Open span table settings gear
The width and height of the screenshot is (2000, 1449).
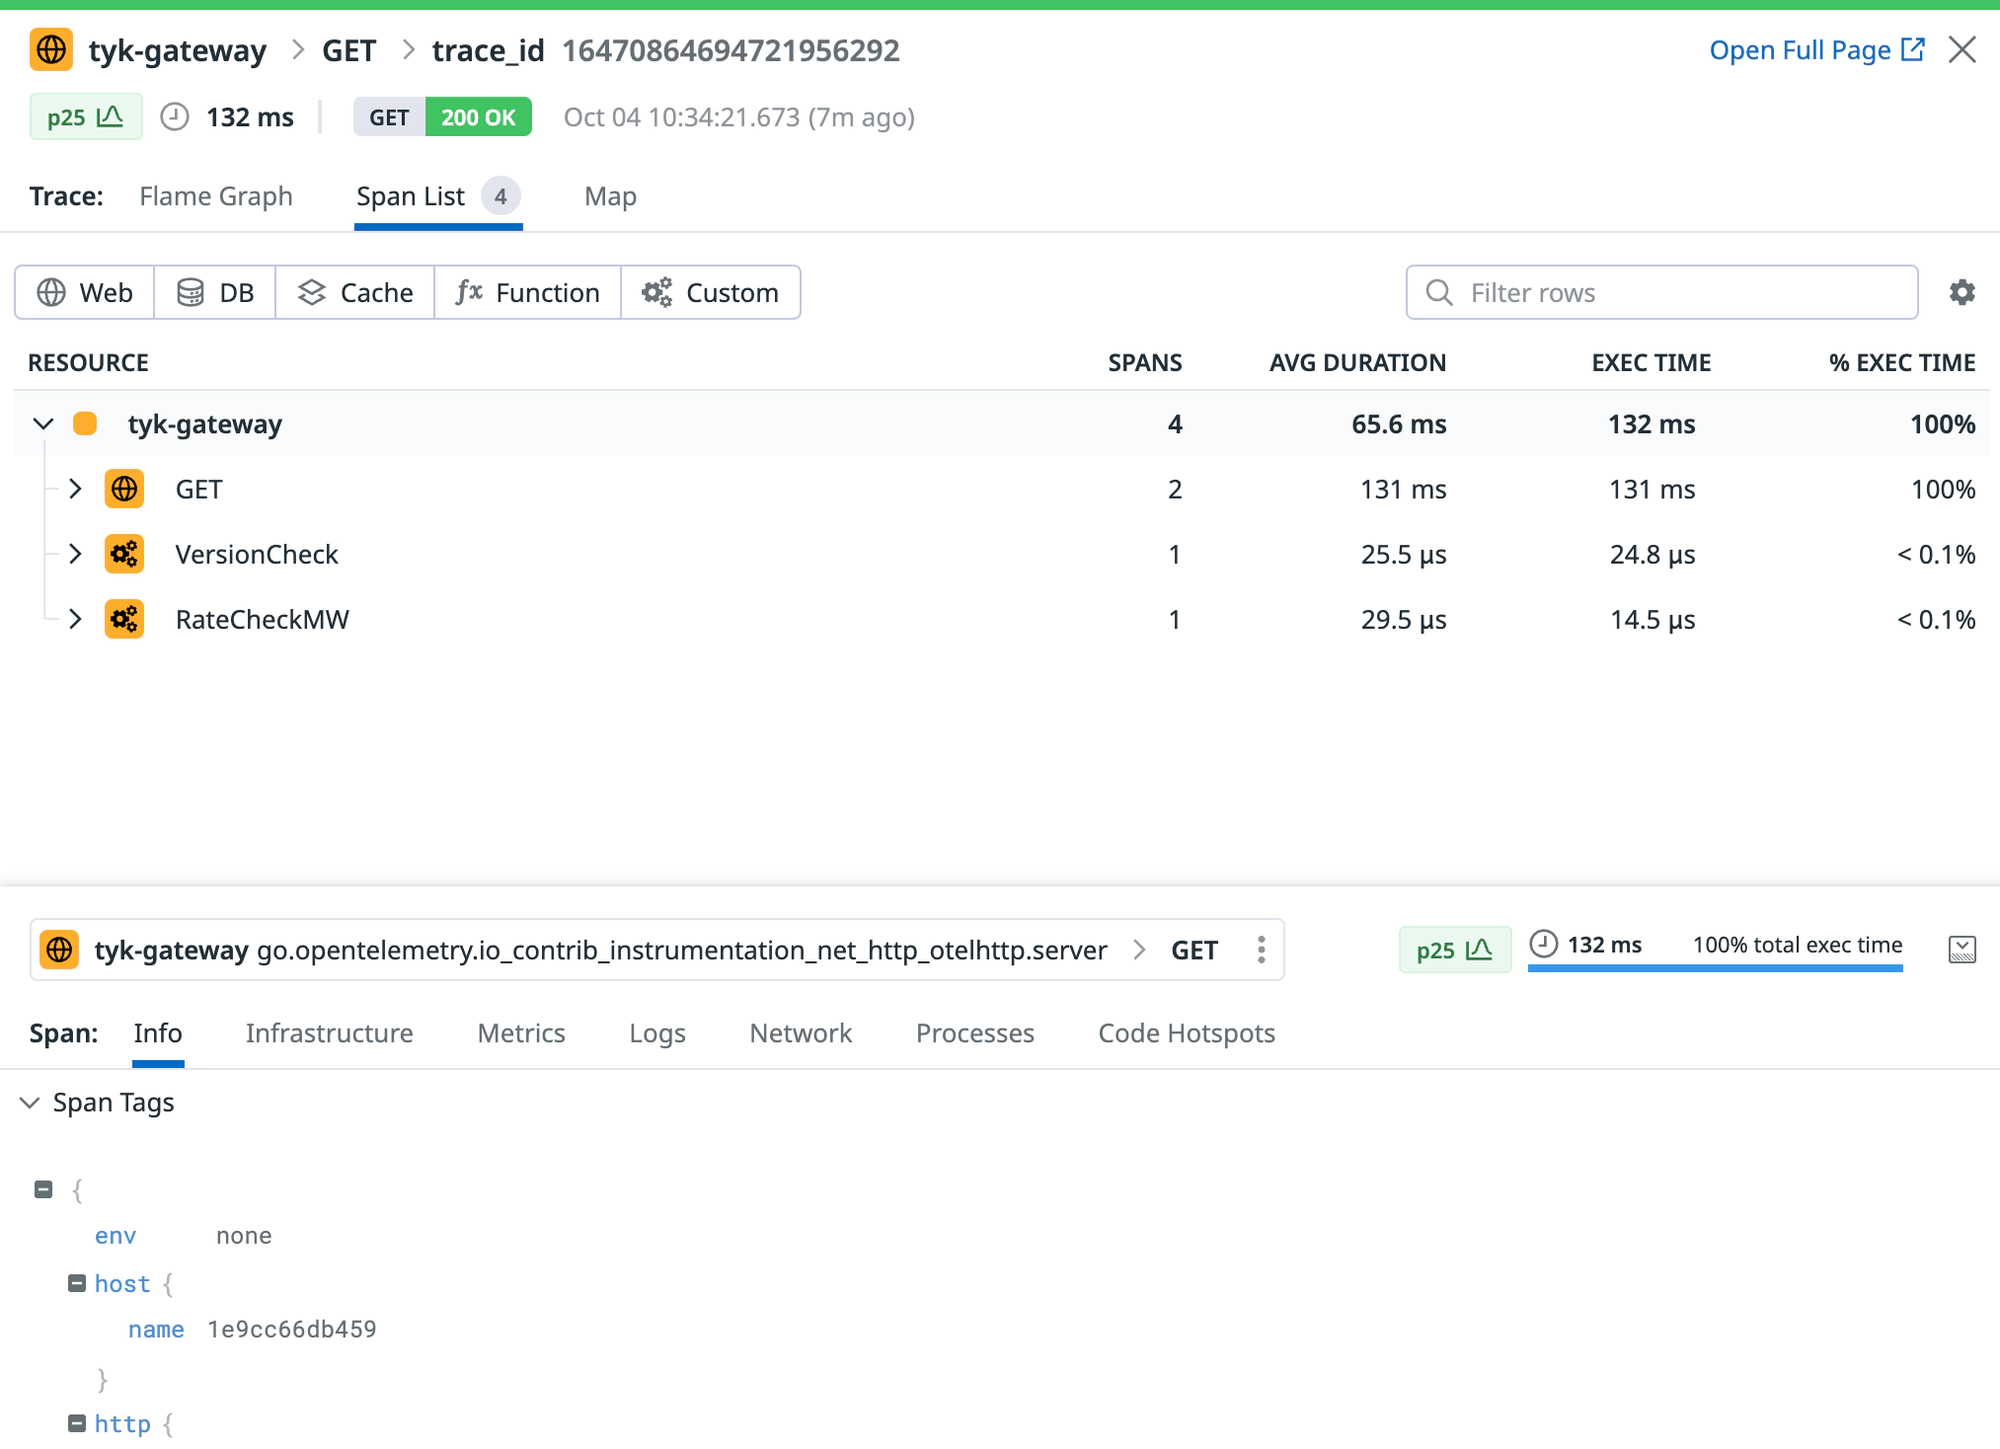[x=1963, y=292]
